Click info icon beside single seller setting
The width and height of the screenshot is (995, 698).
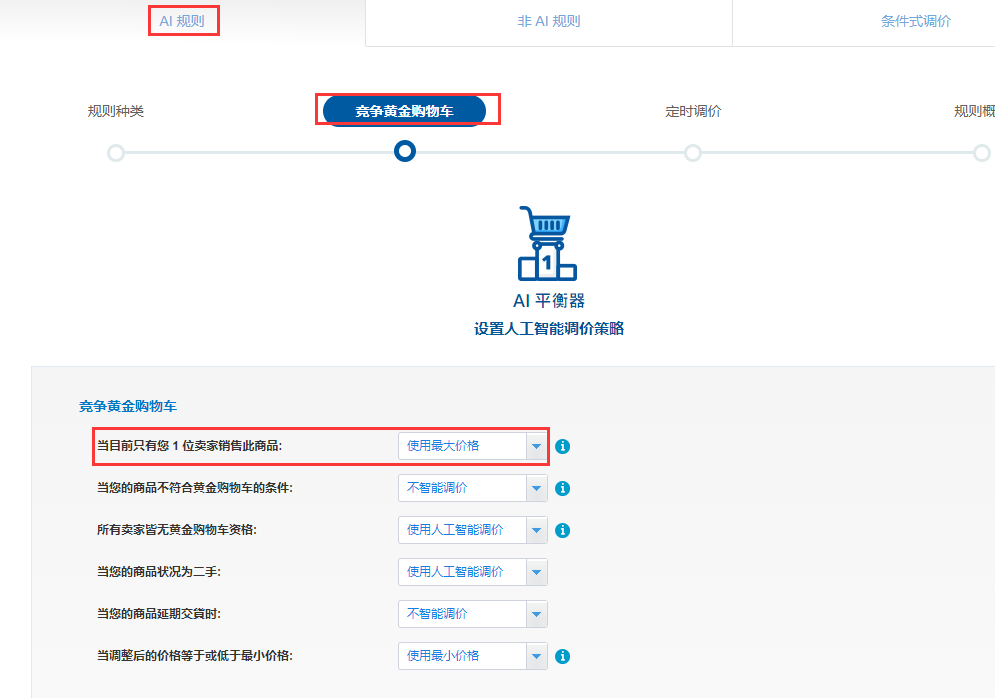(562, 446)
